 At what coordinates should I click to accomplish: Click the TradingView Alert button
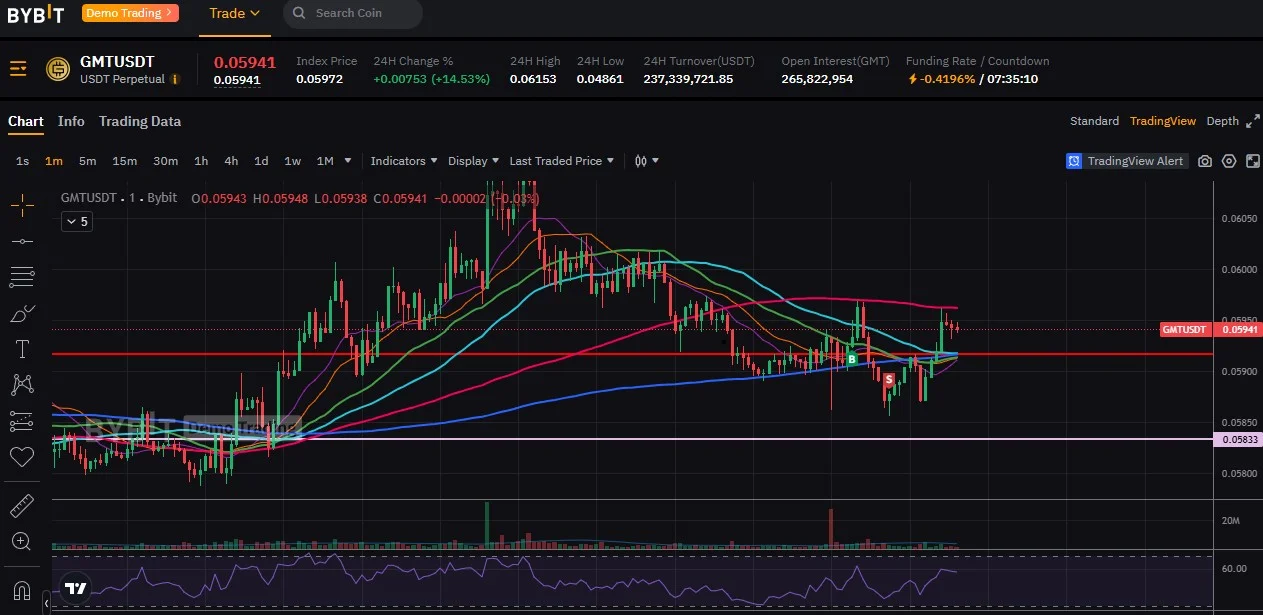tap(1126, 161)
